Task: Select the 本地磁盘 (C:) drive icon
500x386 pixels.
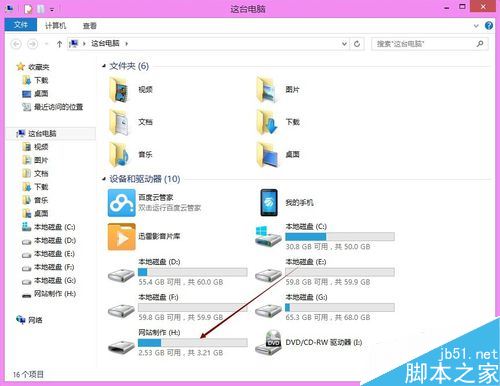Action: 268,237
